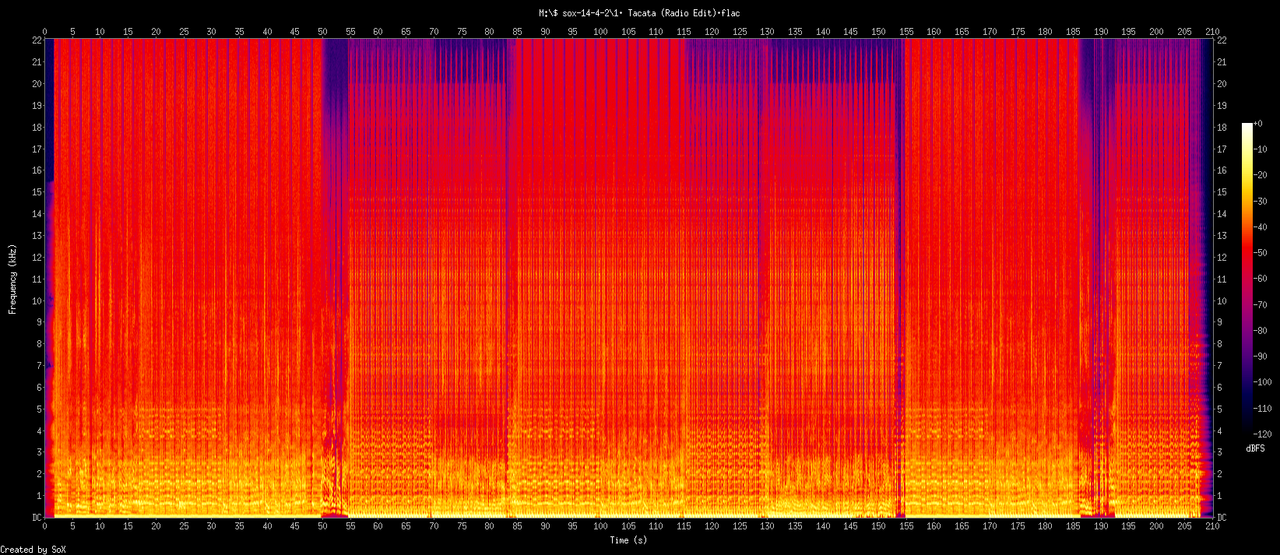Click the 'Created by SoX' text
Viewport: 1280px width, 555px height.
point(33,549)
